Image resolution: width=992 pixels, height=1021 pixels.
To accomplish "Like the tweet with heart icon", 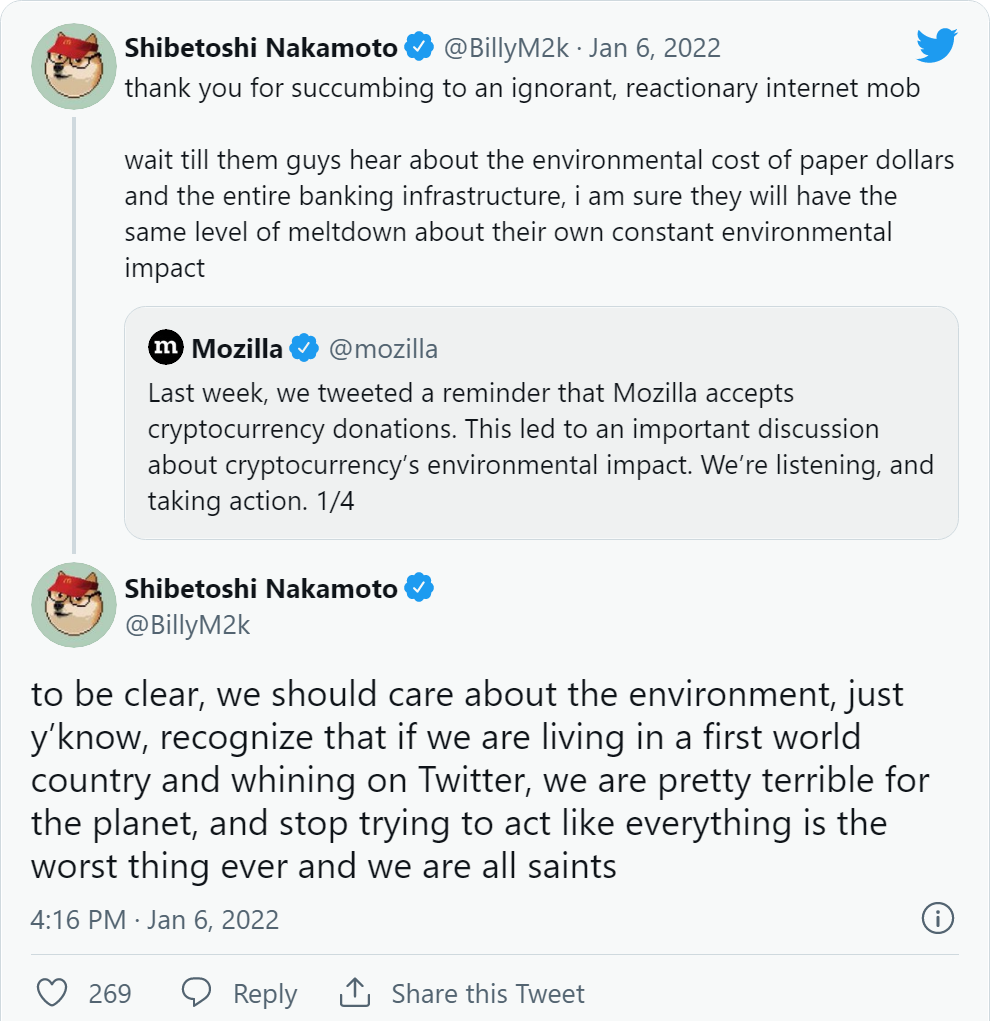I will click(x=51, y=993).
